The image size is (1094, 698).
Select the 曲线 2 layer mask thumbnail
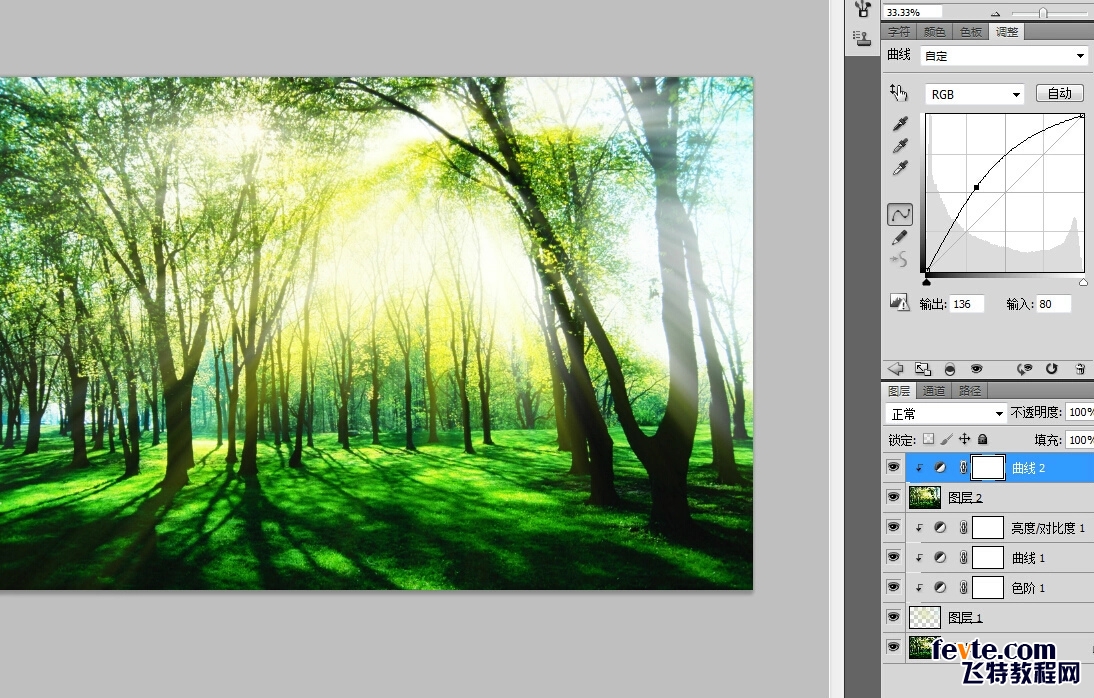(x=988, y=468)
